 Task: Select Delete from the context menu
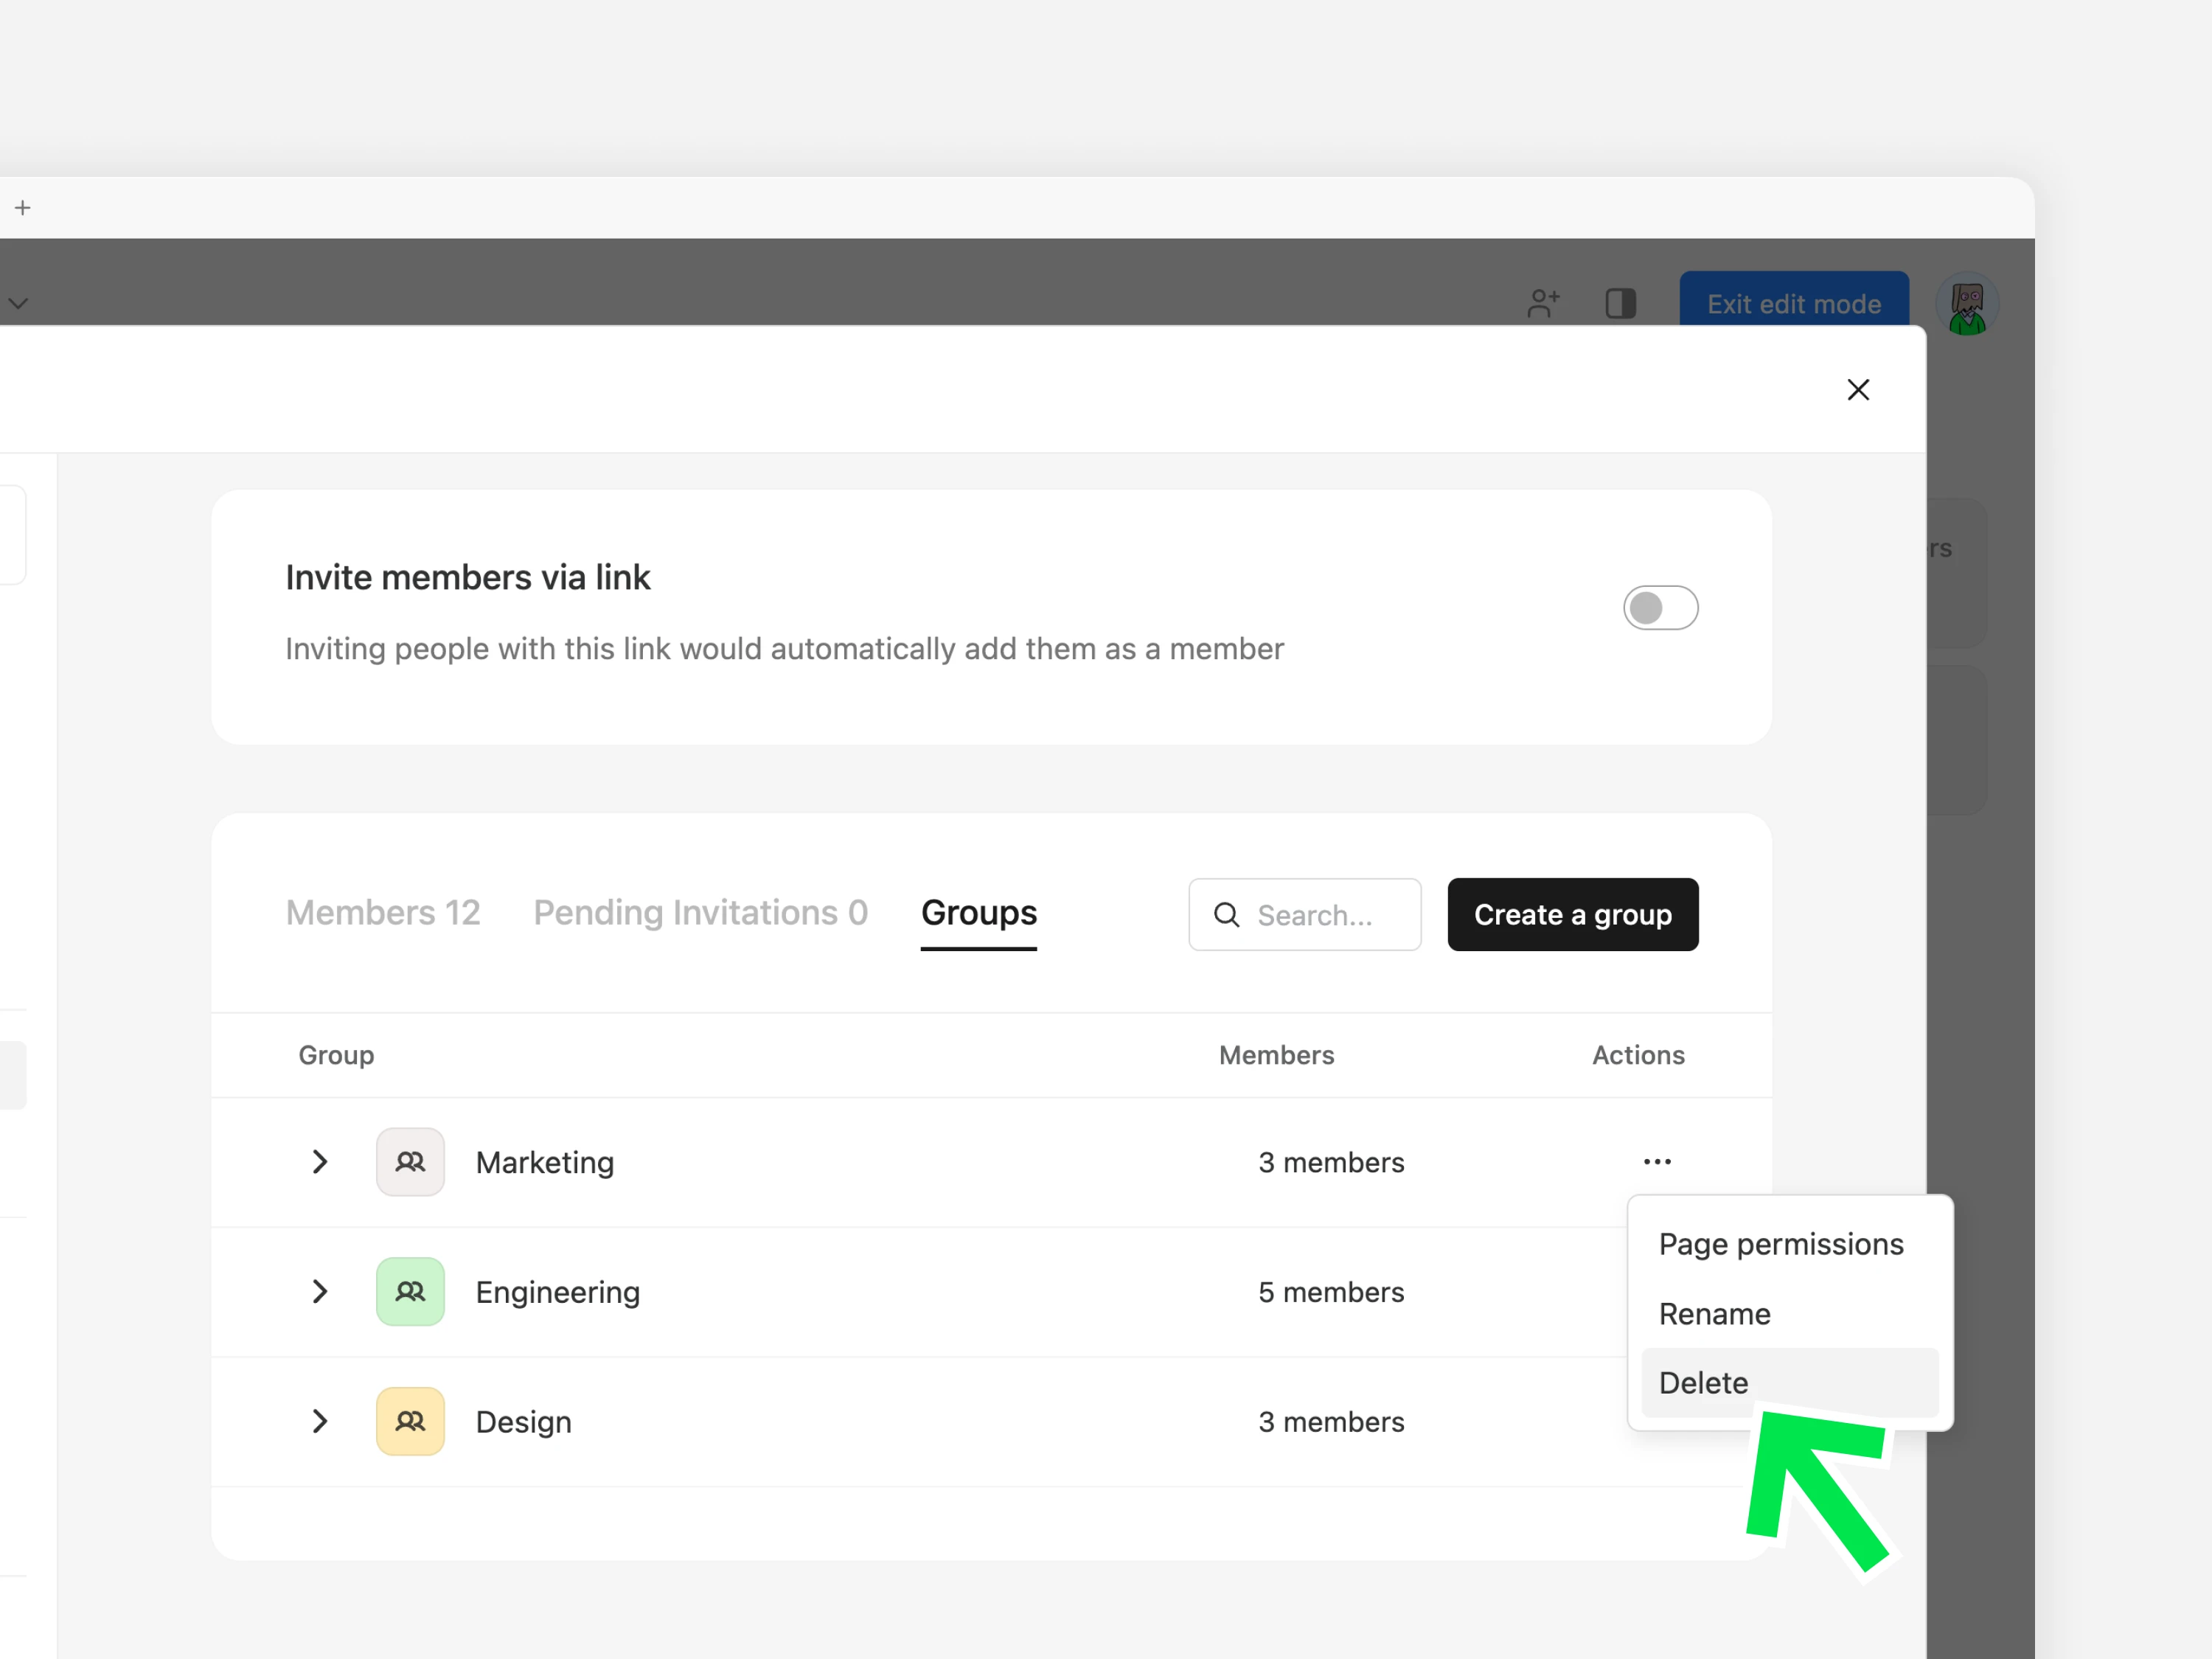[1704, 1383]
